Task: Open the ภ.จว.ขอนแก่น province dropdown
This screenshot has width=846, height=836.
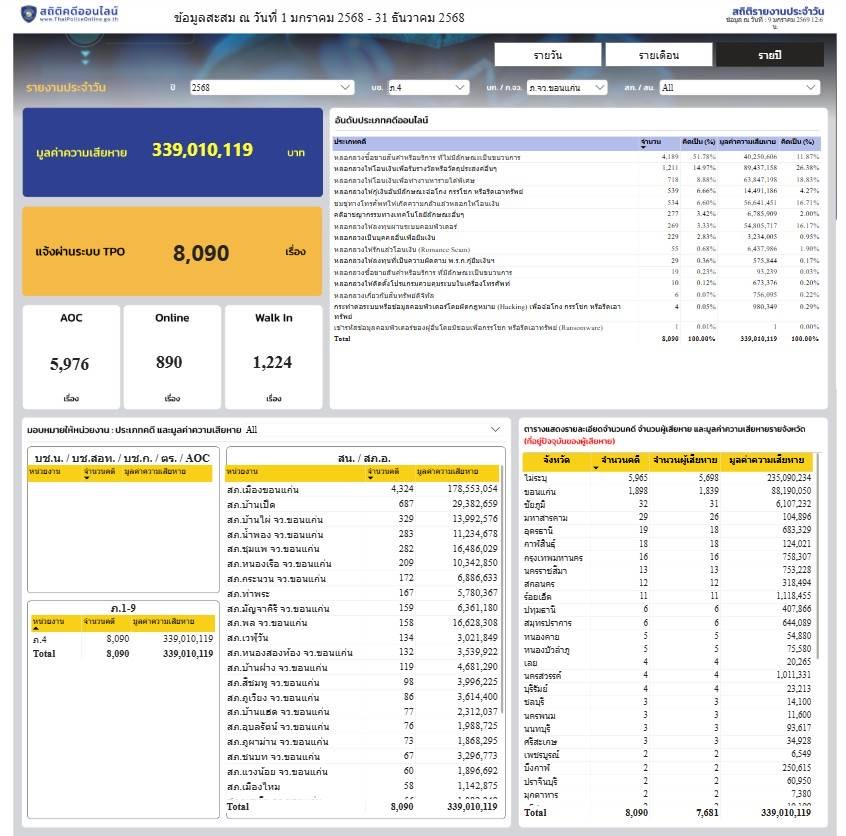Action: (567, 88)
